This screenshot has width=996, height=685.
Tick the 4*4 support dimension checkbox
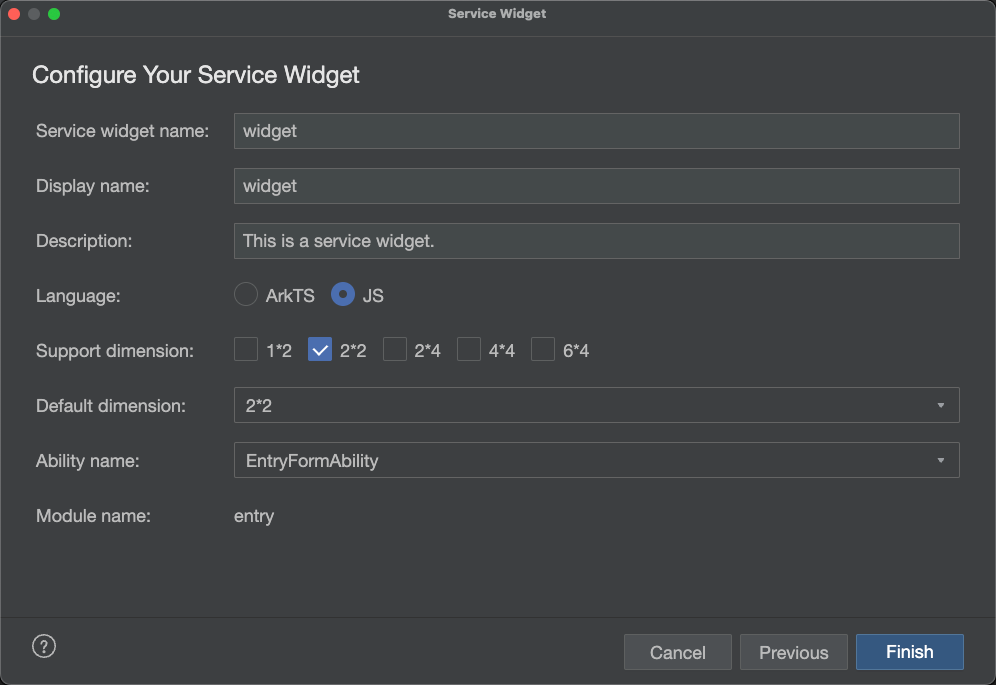coord(469,349)
